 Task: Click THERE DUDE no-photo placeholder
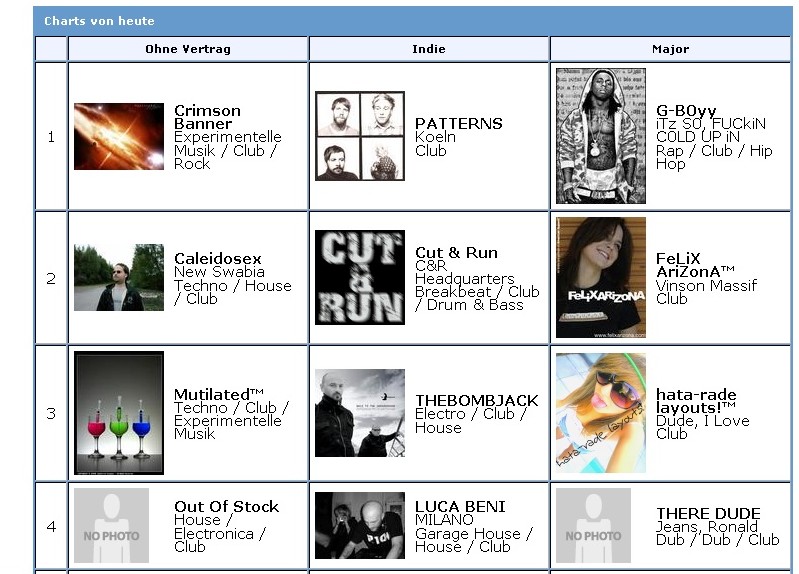coord(593,526)
